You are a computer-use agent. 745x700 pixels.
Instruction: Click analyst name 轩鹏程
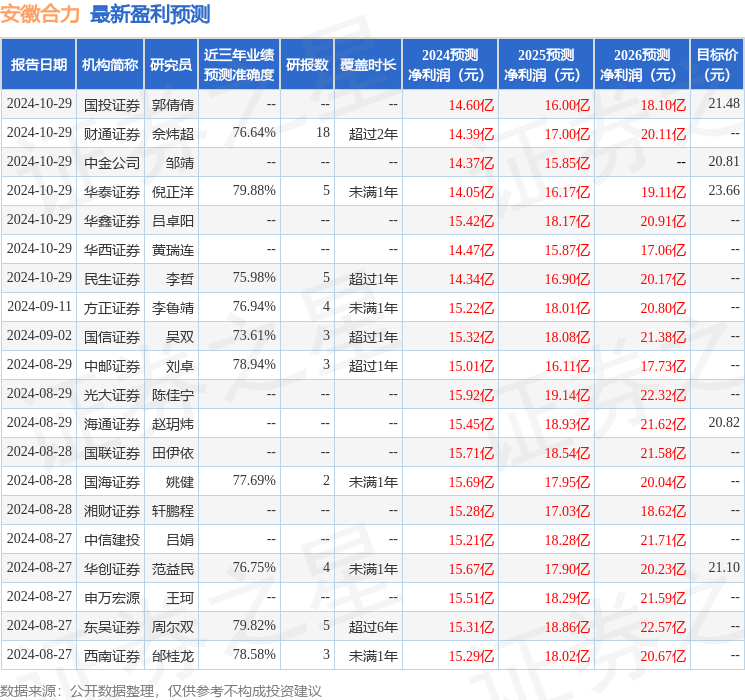click(173, 511)
